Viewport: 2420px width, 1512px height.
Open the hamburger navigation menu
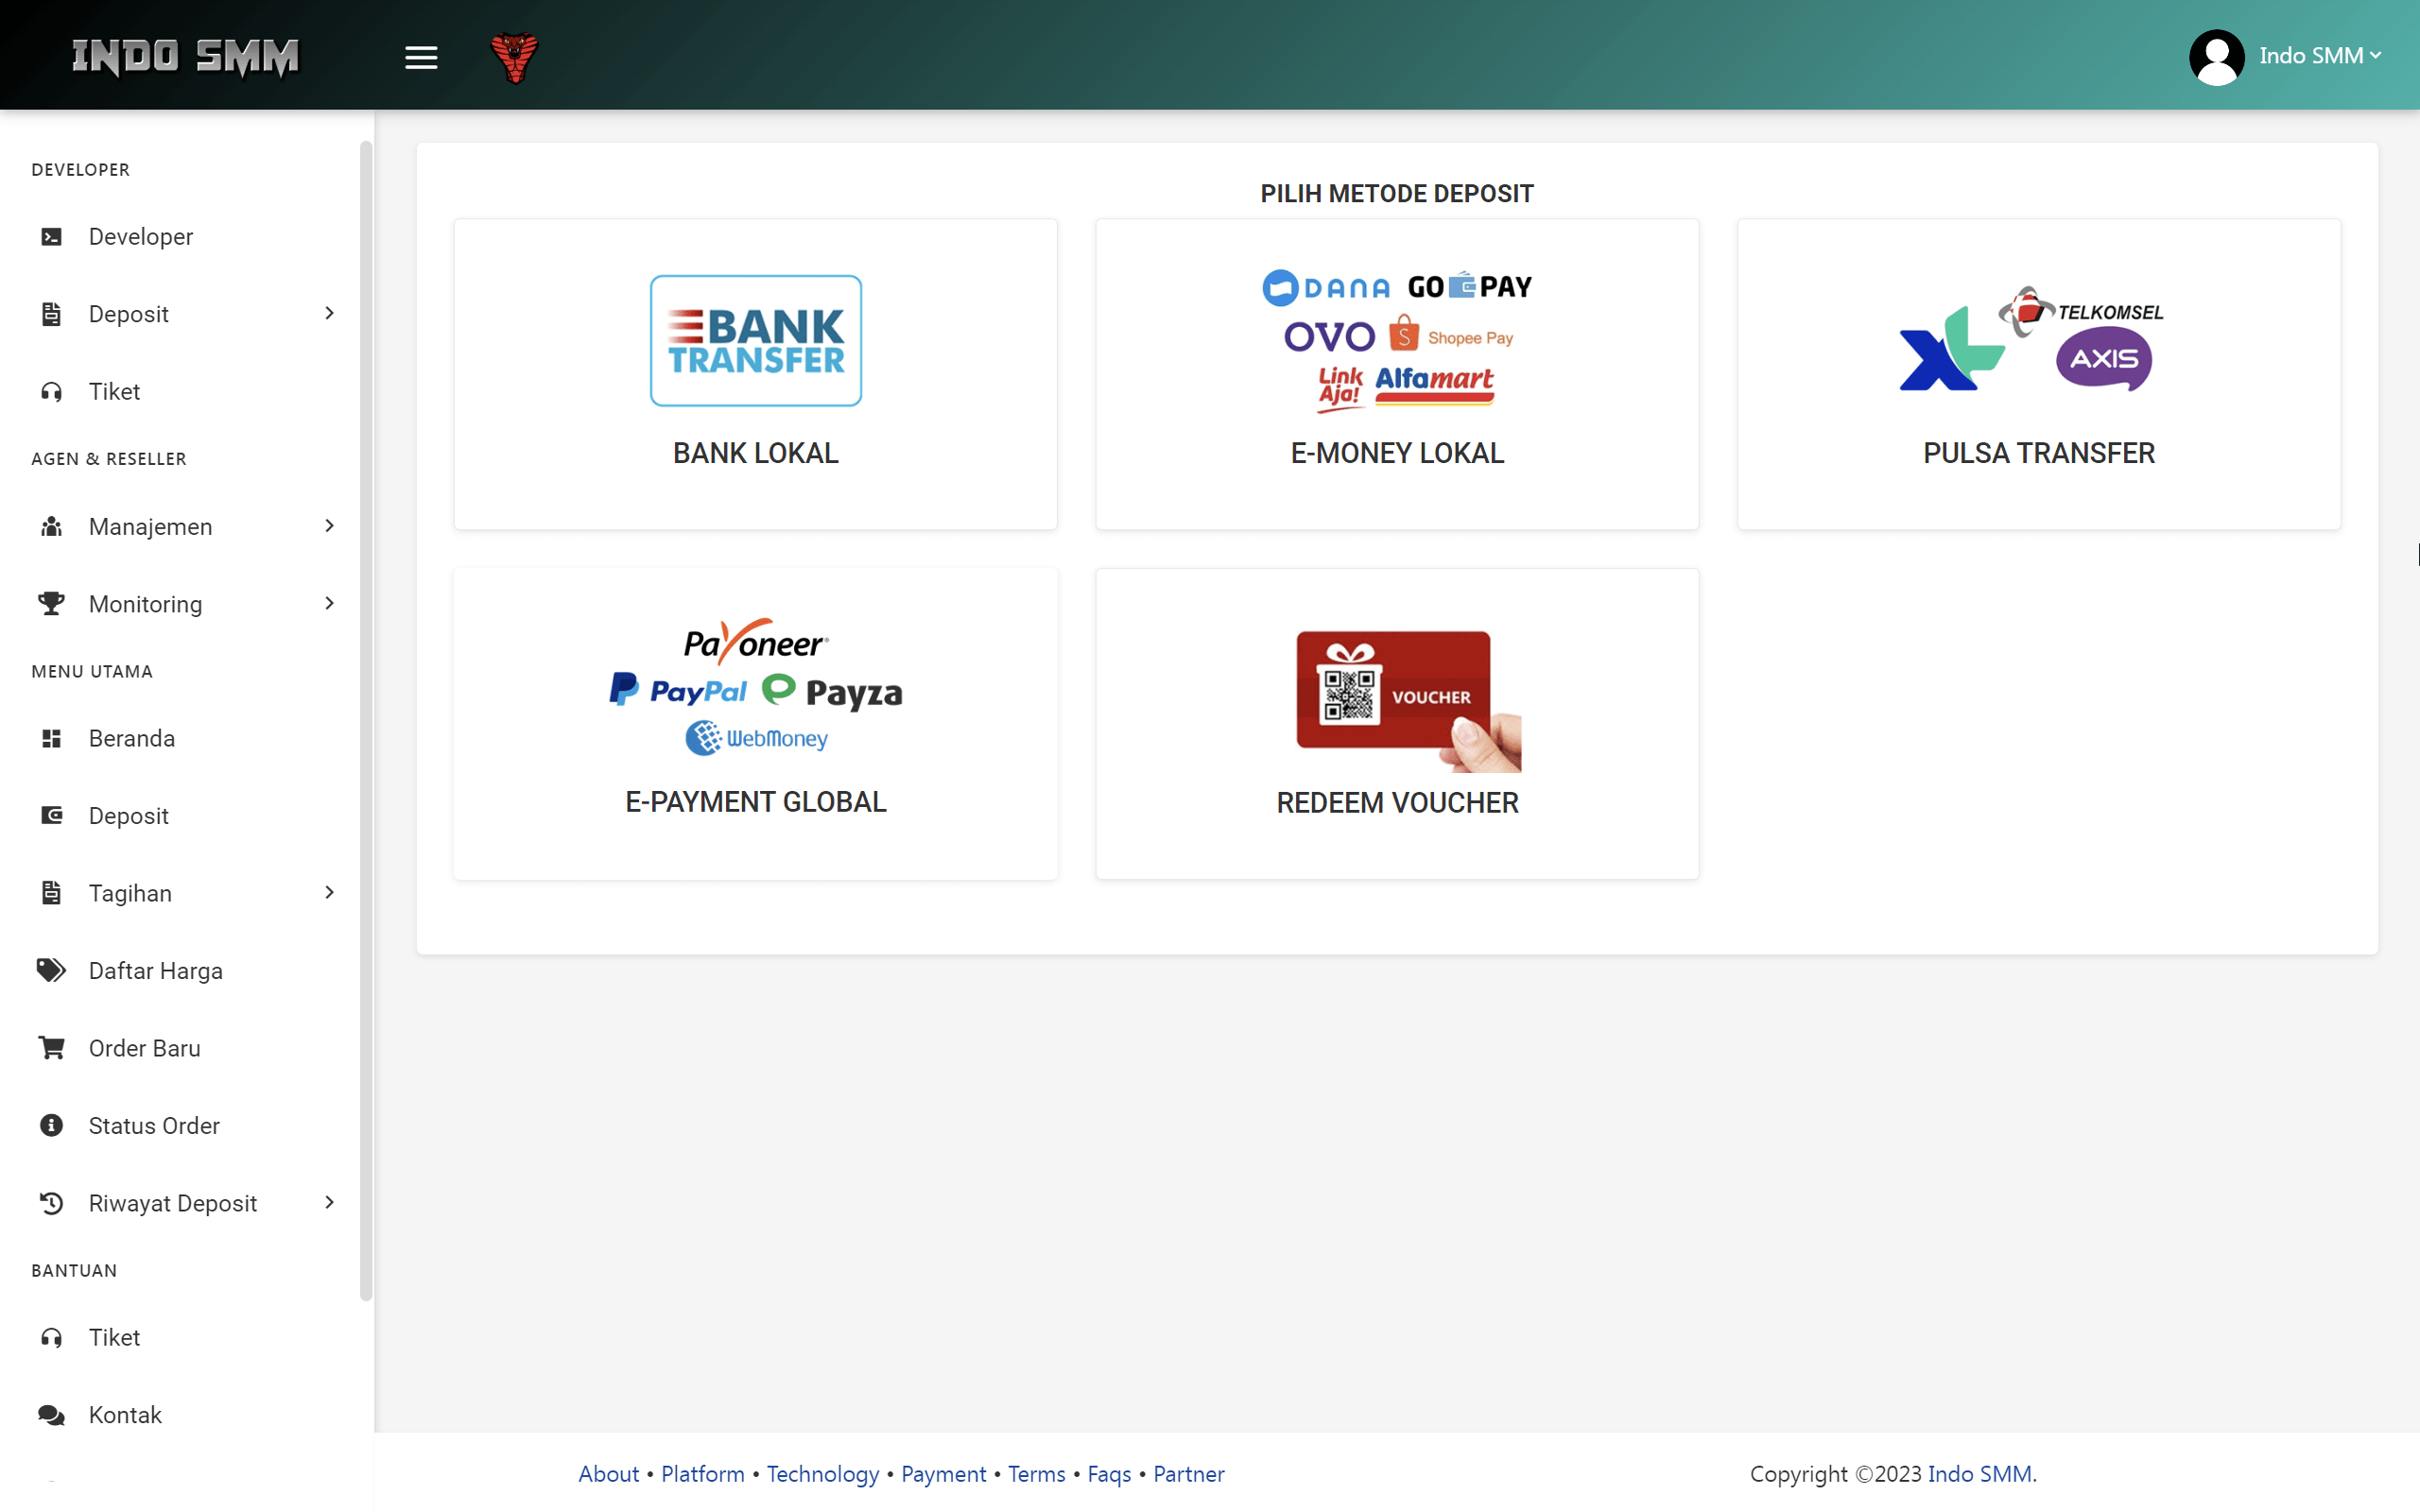[x=421, y=56]
